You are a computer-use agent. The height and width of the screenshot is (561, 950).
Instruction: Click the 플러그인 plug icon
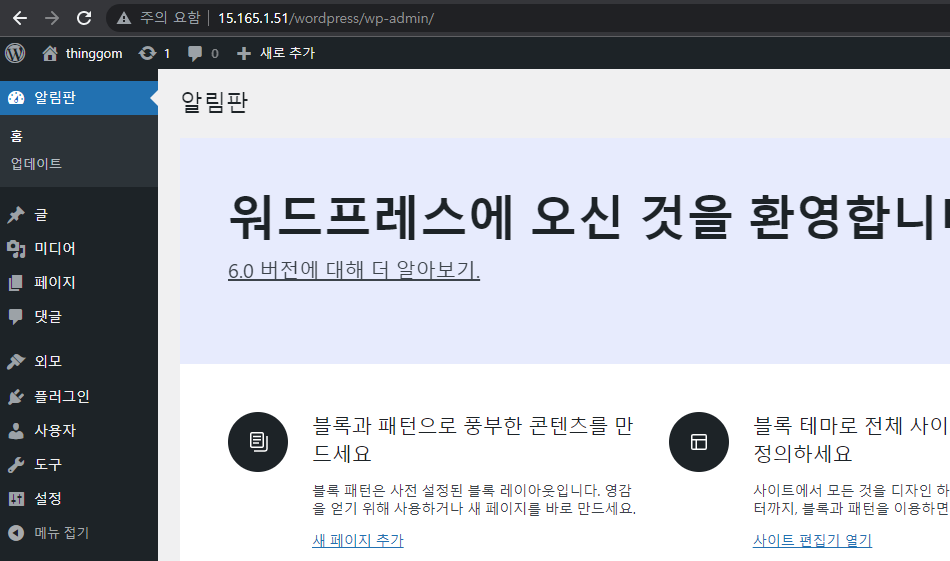(16, 396)
